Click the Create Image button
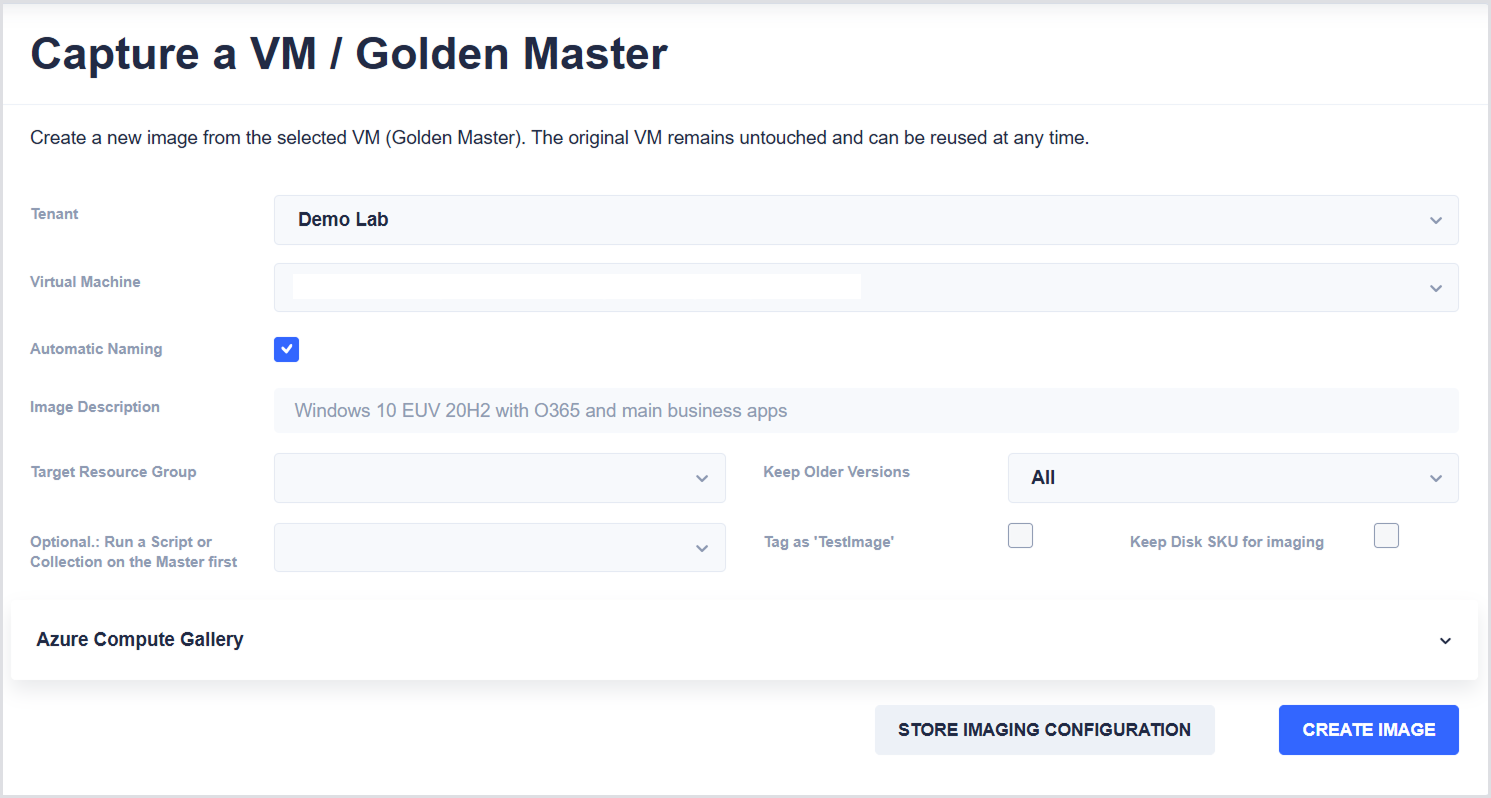This screenshot has width=1491, height=798. pyautogui.click(x=1369, y=730)
